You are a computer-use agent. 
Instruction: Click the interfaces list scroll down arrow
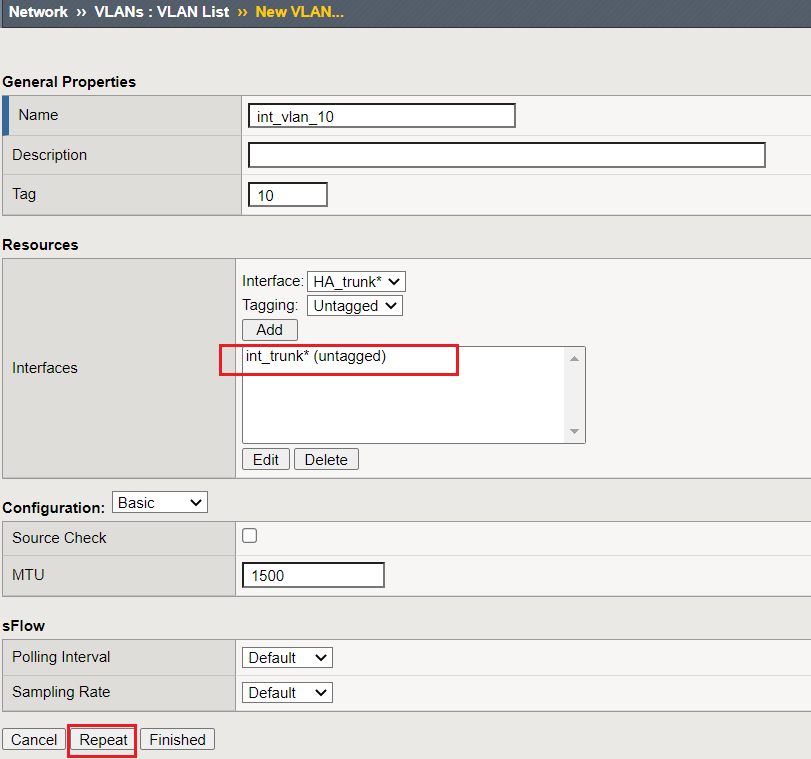tap(574, 431)
